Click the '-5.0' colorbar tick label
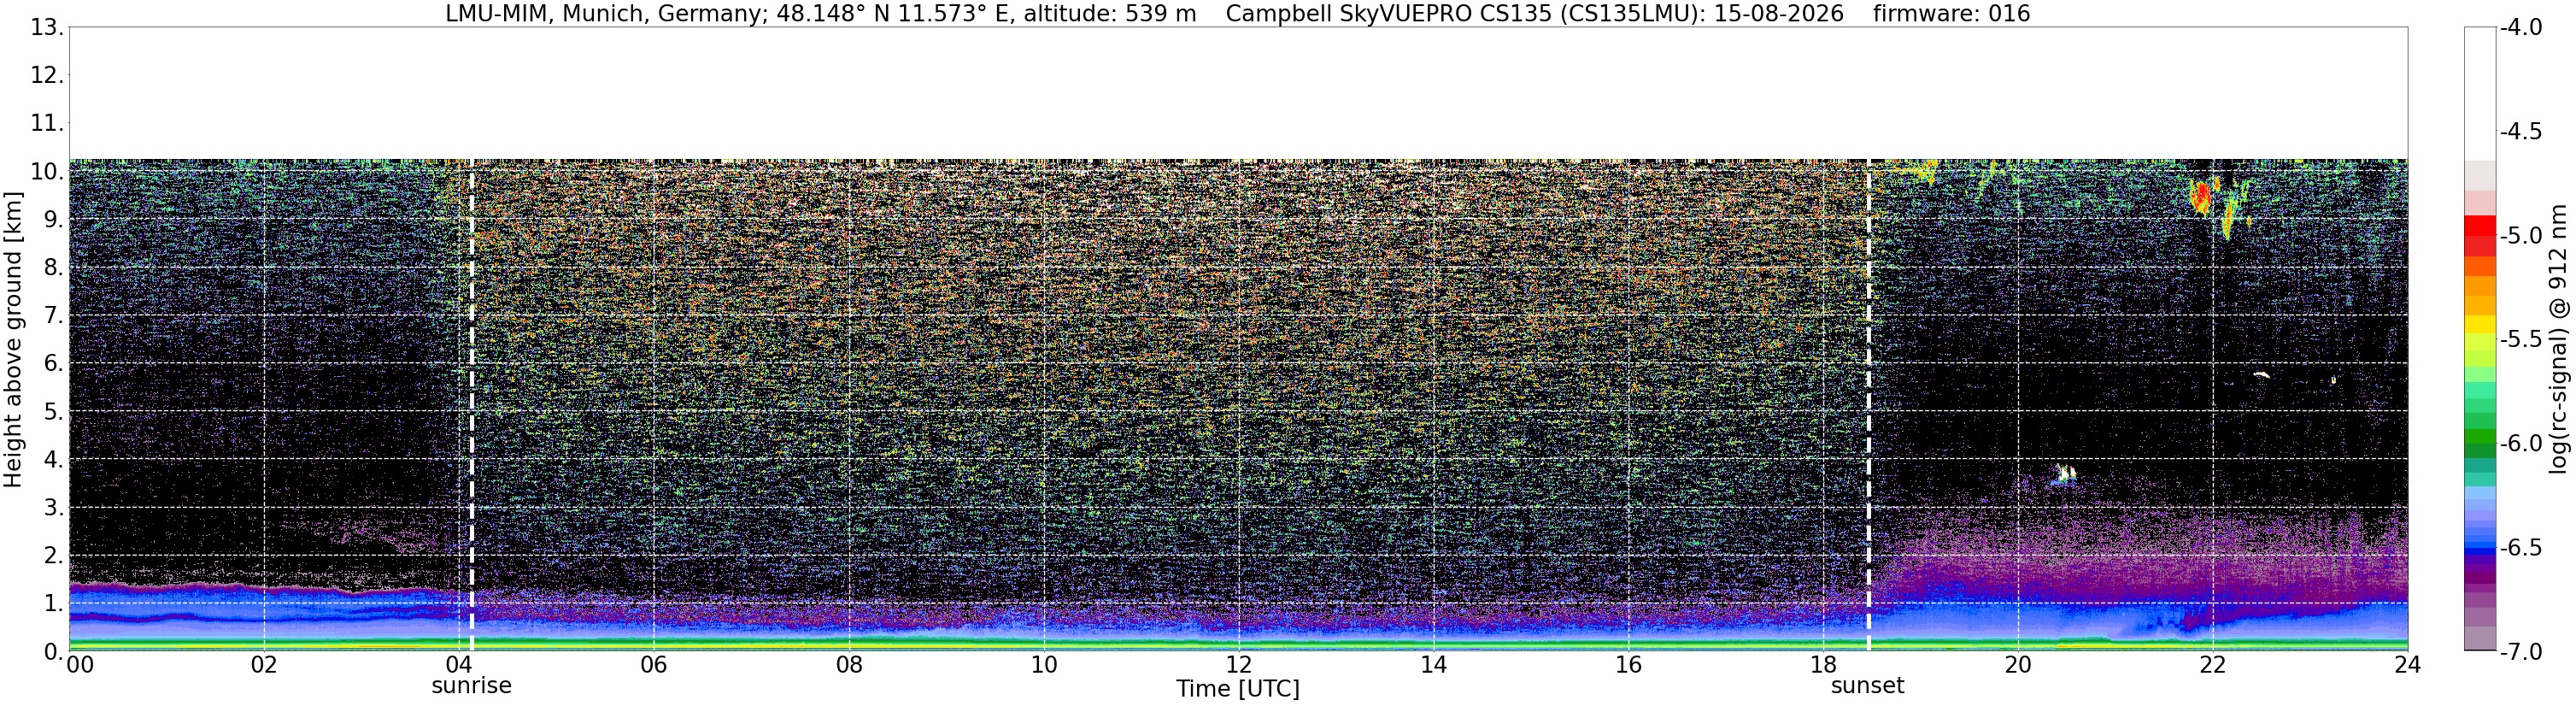 2521,236
